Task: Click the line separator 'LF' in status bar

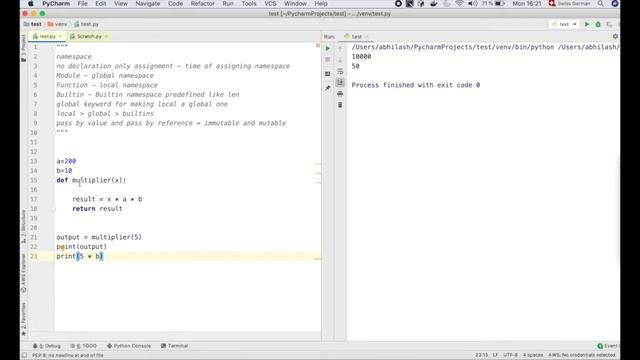Action: click(x=495, y=355)
